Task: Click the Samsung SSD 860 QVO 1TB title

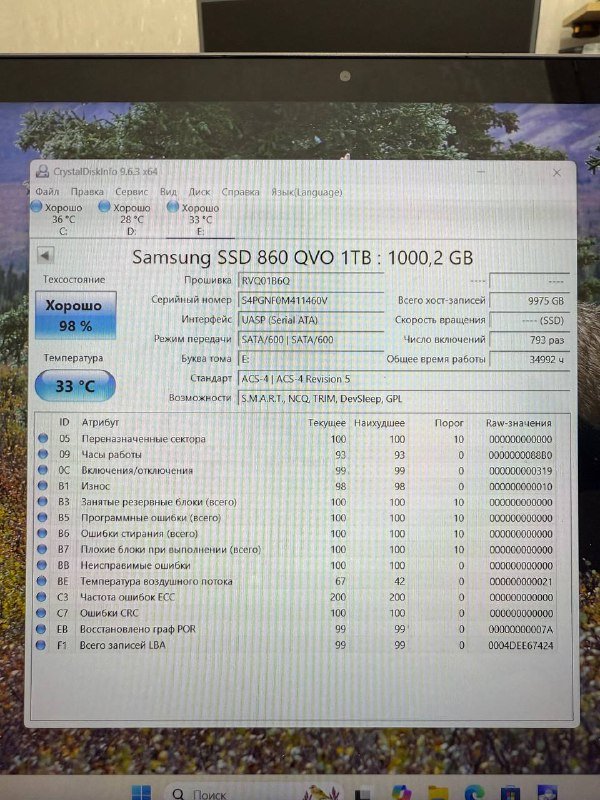Action: (303, 257)
